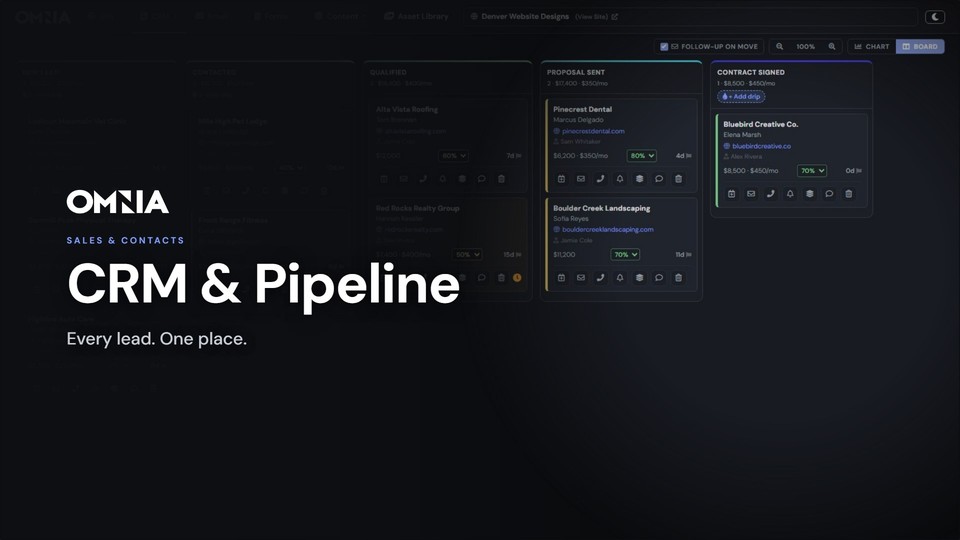Email icon on Pinecrest Dental card
Viewport: 960px width, 540px height.
click(580, 179)
